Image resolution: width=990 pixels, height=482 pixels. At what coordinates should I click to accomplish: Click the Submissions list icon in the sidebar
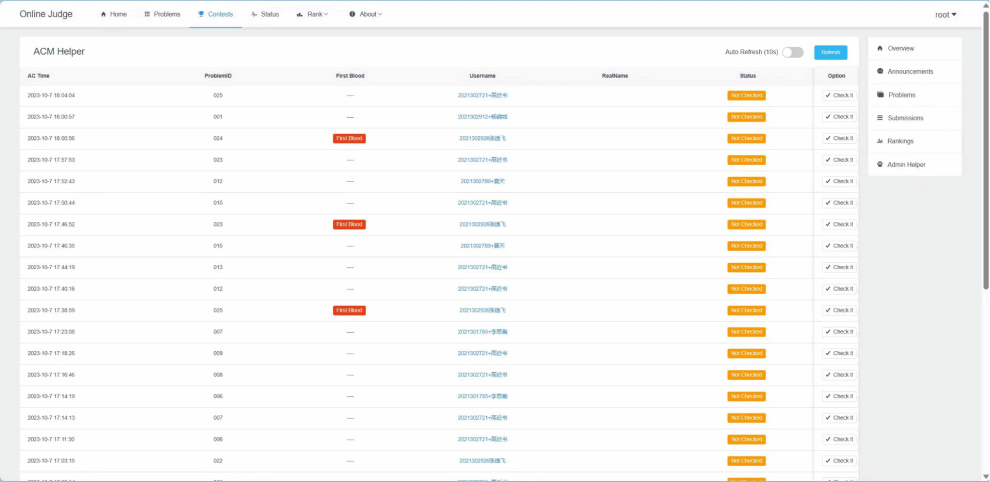[880, 118]
